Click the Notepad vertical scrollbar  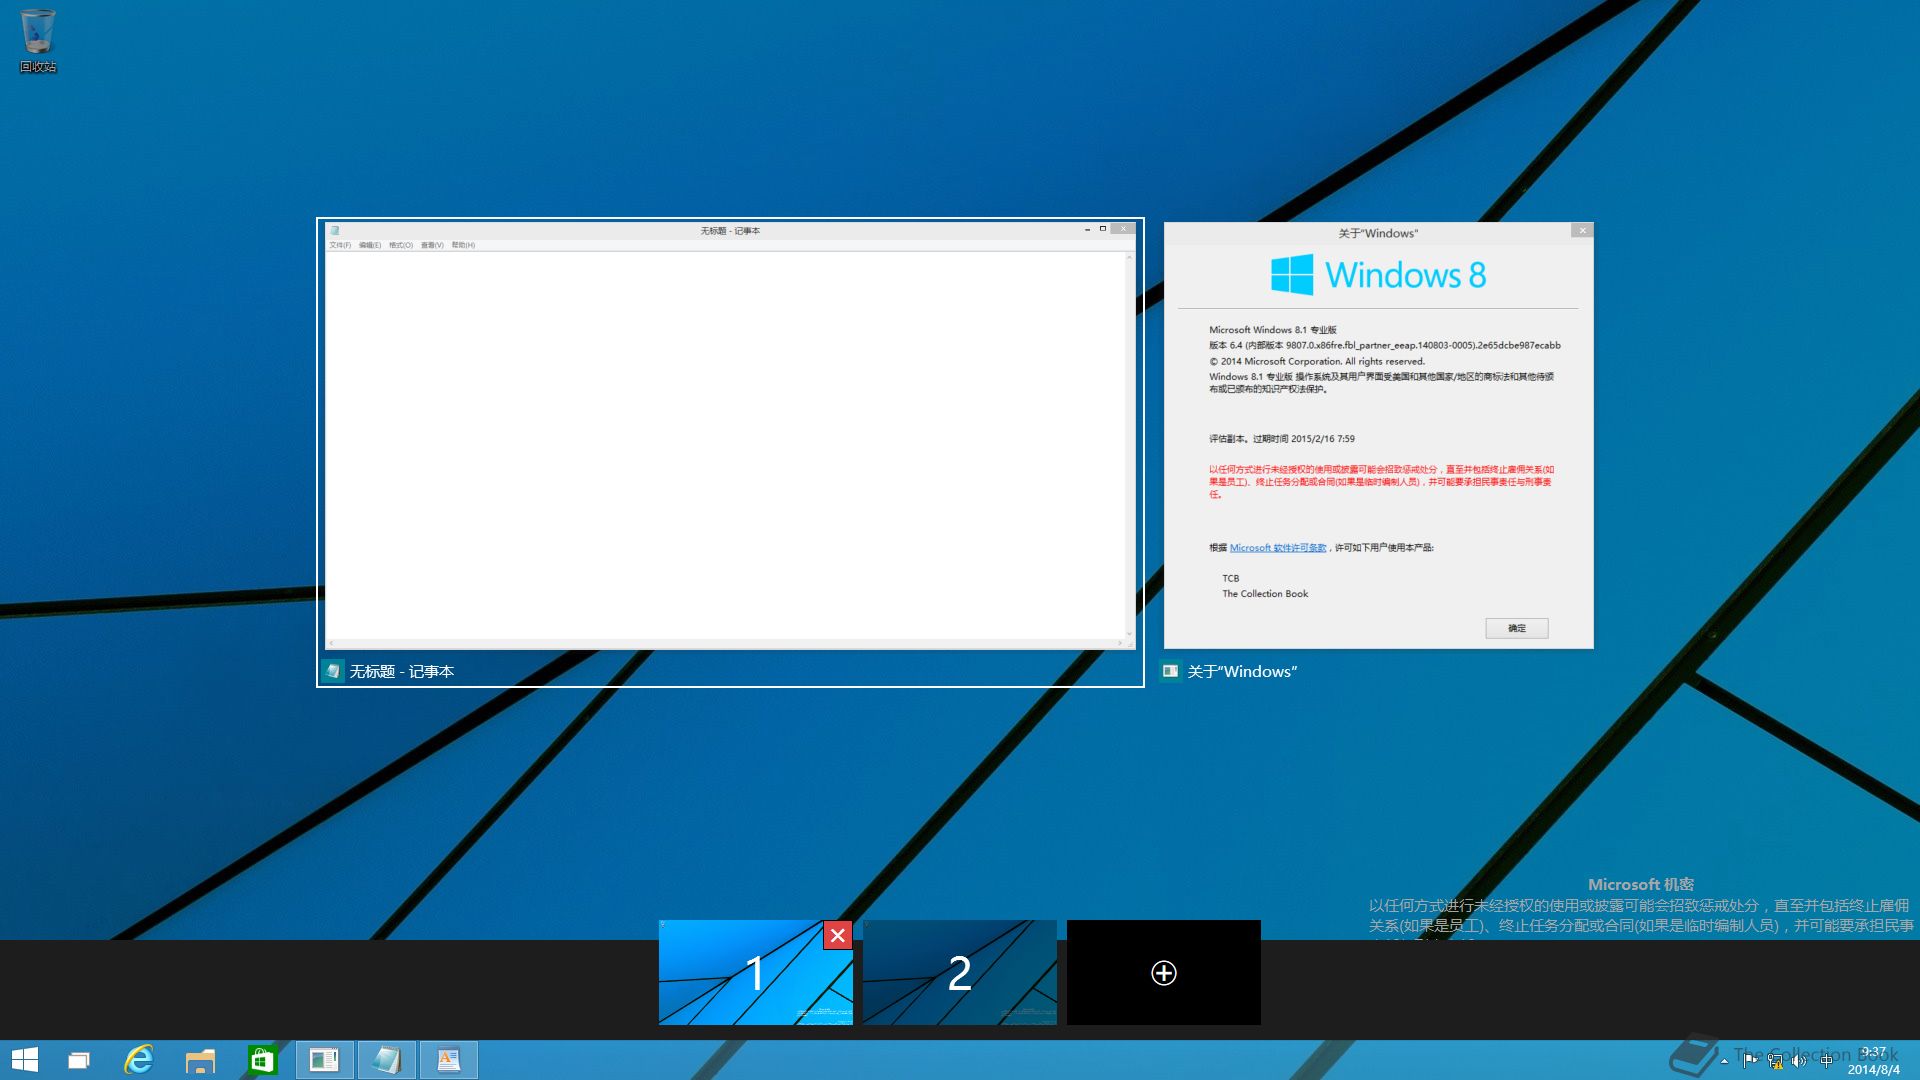click(x=1130, y=445)
